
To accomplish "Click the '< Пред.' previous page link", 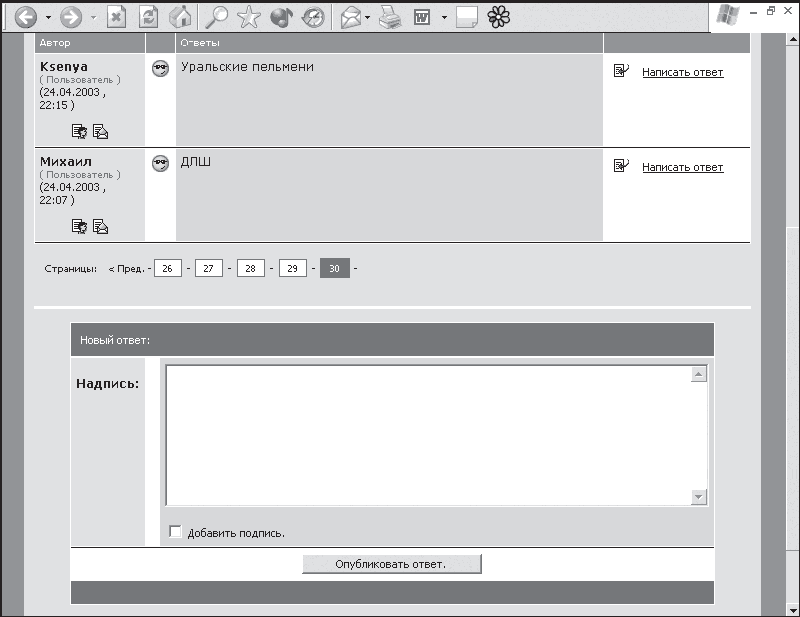I will click(x=127, y=269).
